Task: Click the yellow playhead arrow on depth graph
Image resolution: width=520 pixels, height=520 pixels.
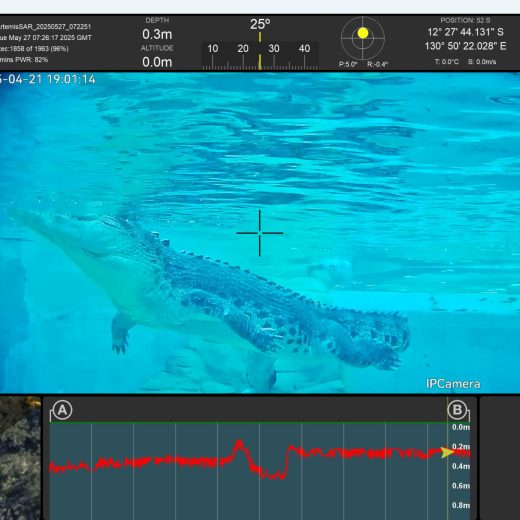Action: tap(447, 452)
